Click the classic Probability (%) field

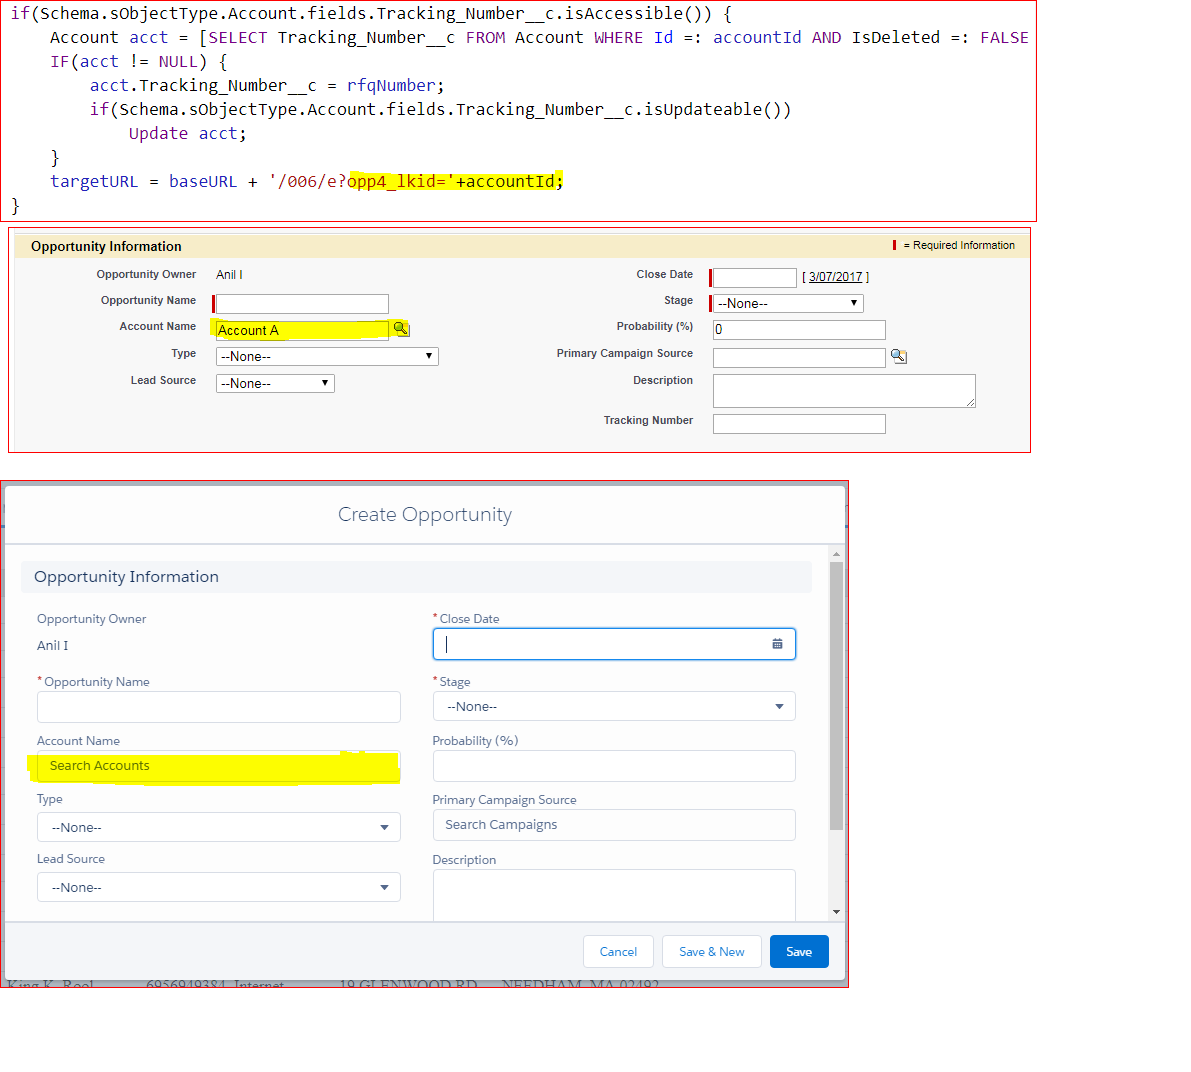pyautogui.click(x=798, y=330)
